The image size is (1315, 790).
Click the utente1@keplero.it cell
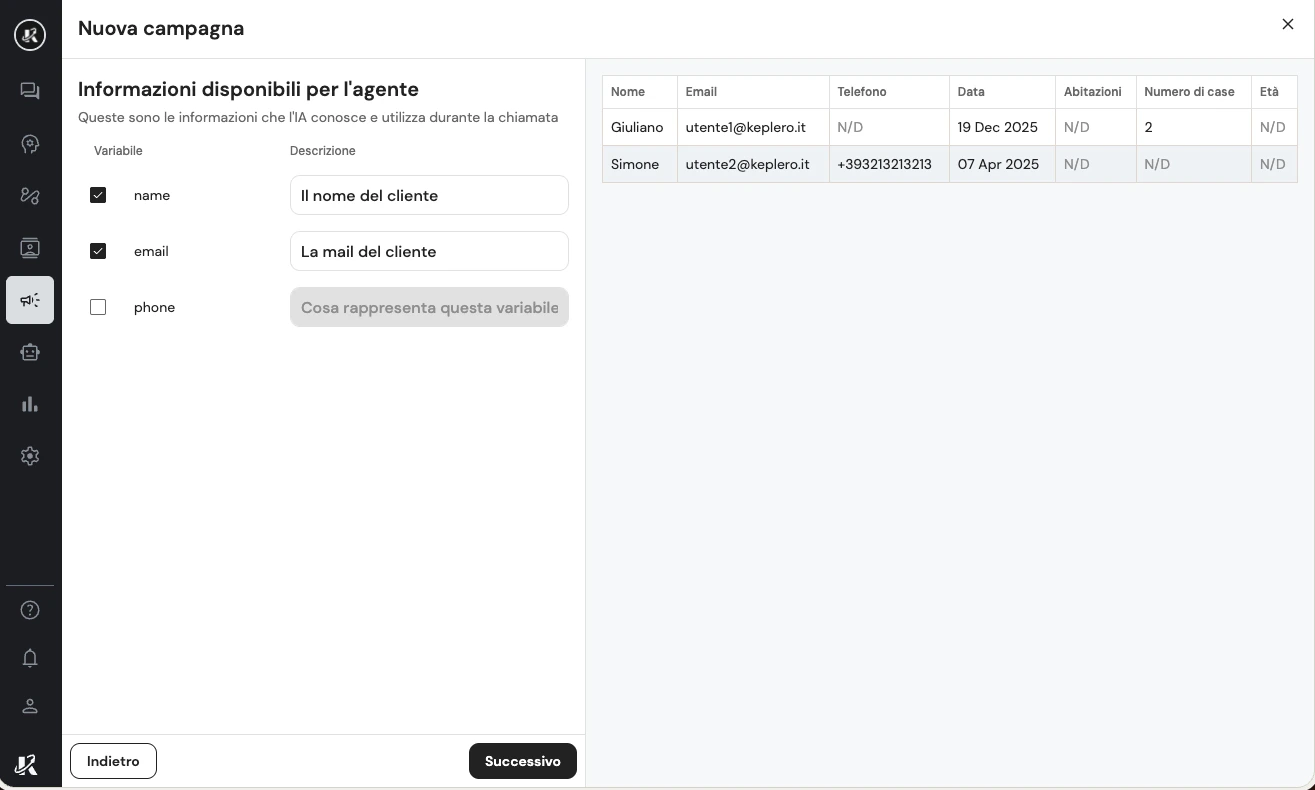[753, 127]
